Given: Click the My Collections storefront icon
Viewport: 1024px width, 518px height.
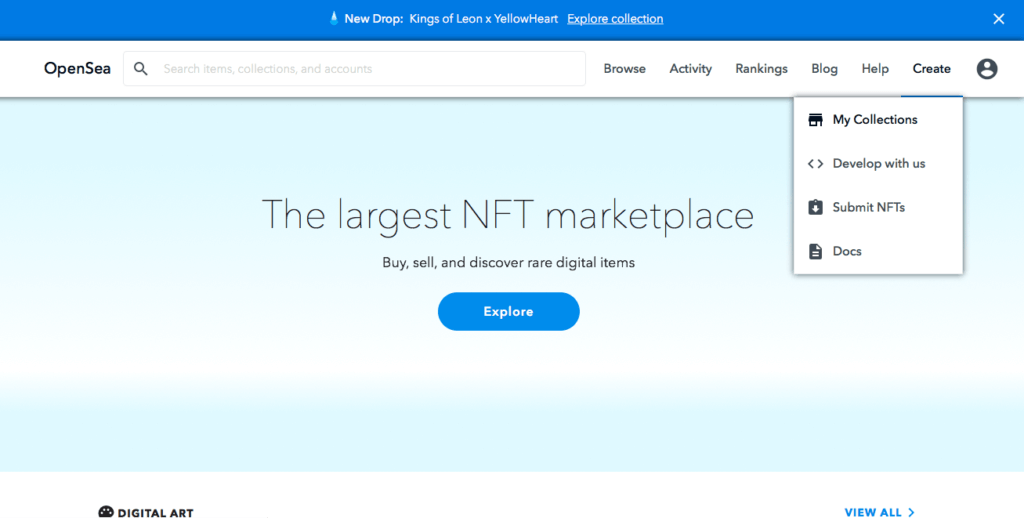Looking at the screenshot, I should tap(815, 120).
